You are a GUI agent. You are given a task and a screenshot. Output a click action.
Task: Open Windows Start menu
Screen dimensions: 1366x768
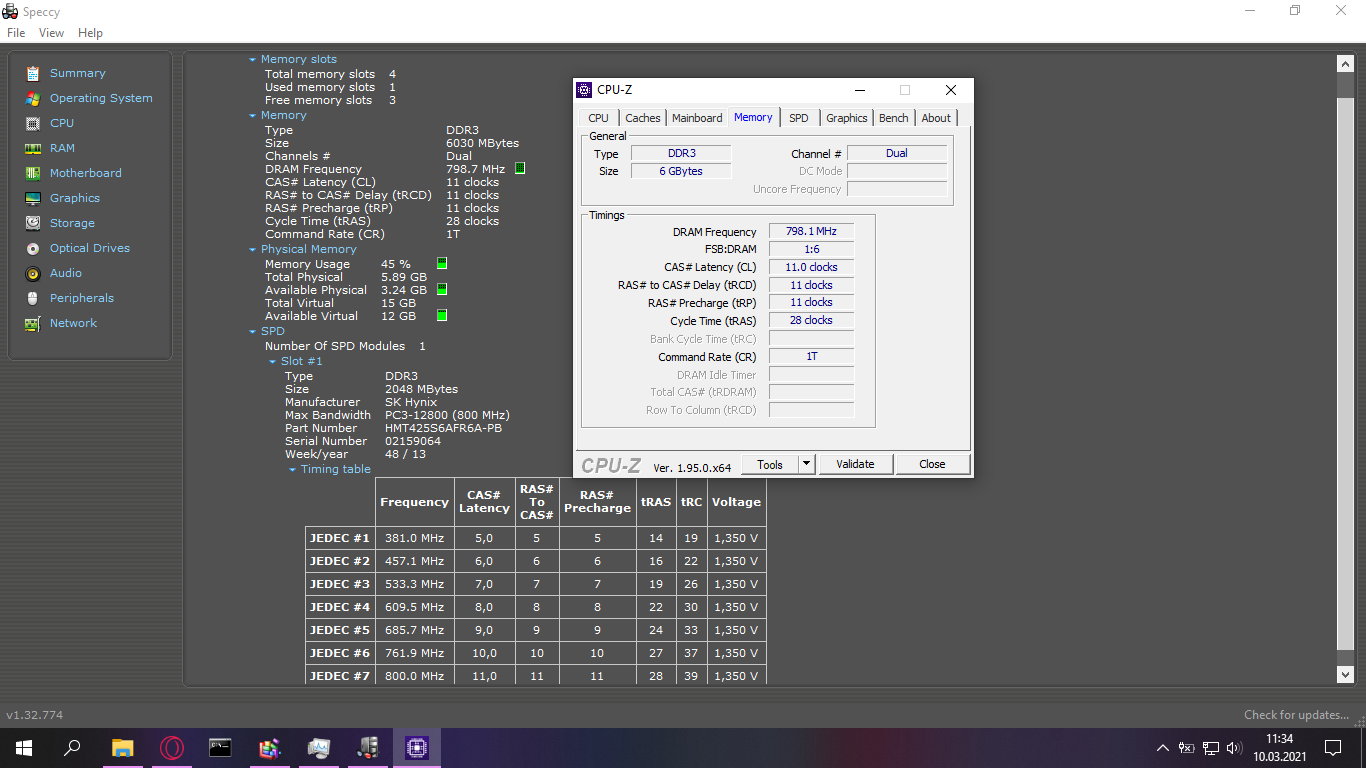(23, 747)
